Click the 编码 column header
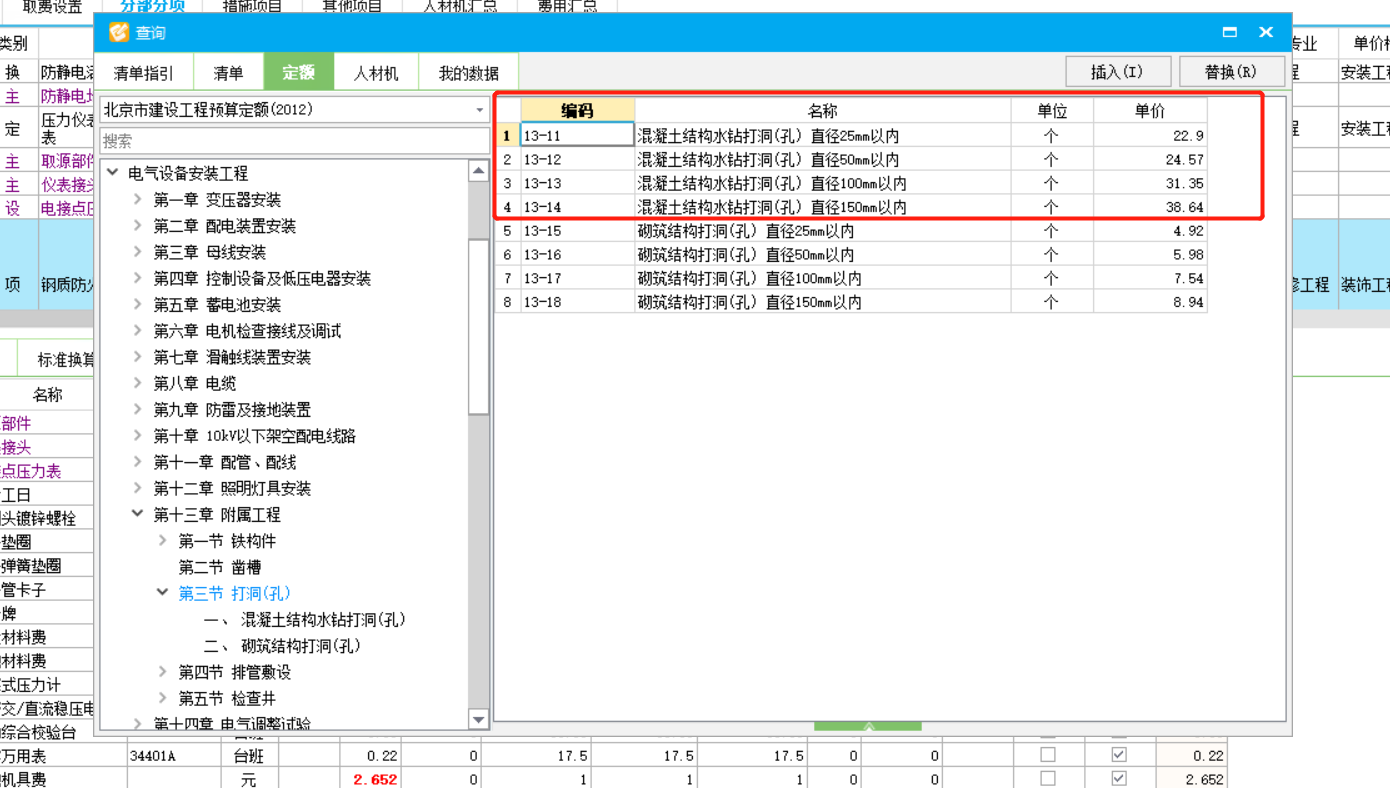1390x788 pixels. 577,111
